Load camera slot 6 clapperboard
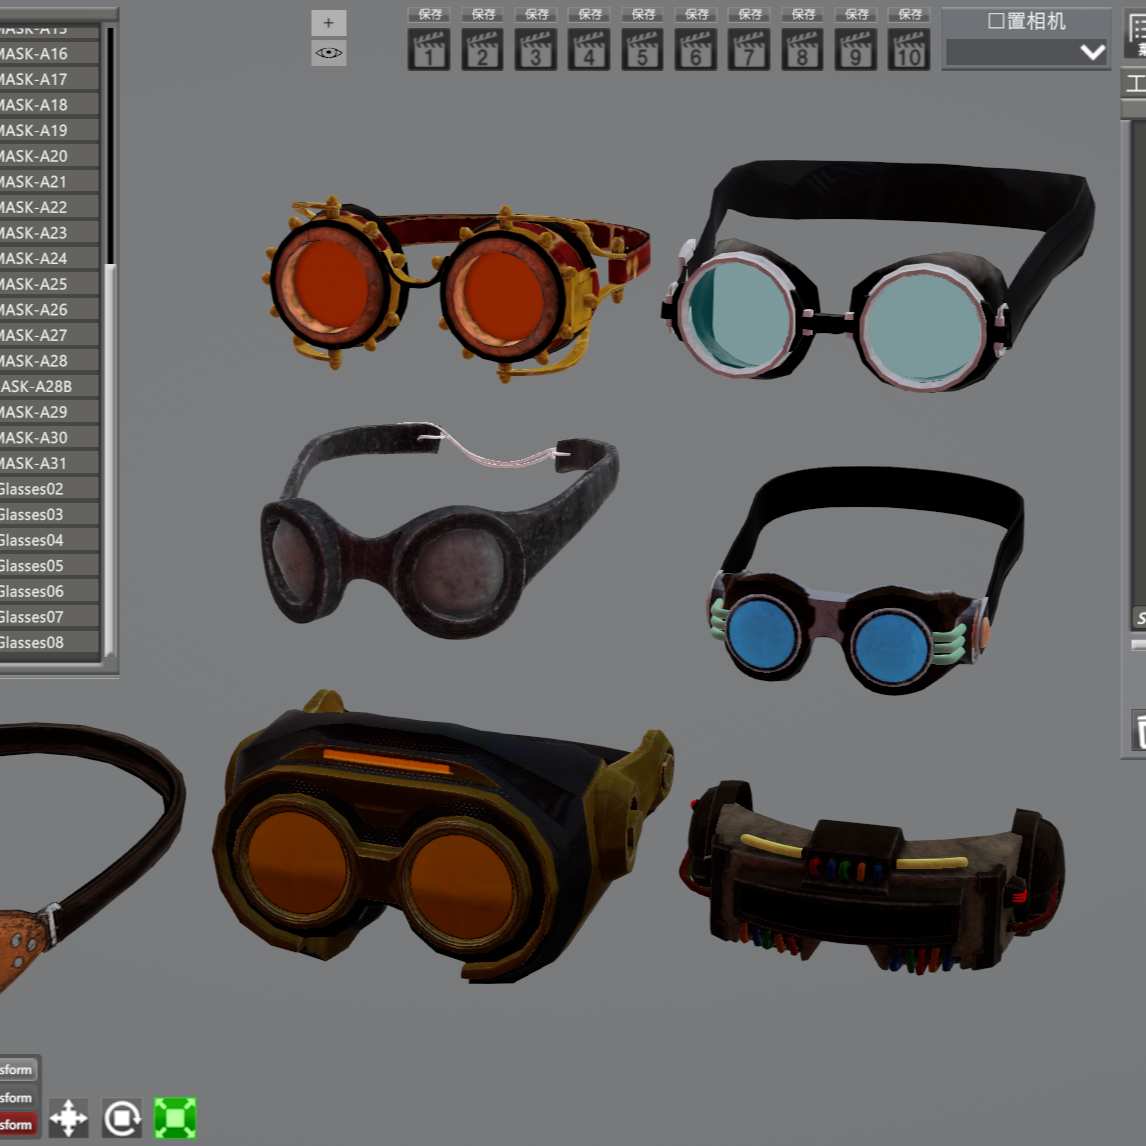Screen dimensions: 1146x1146 point(695,50)
